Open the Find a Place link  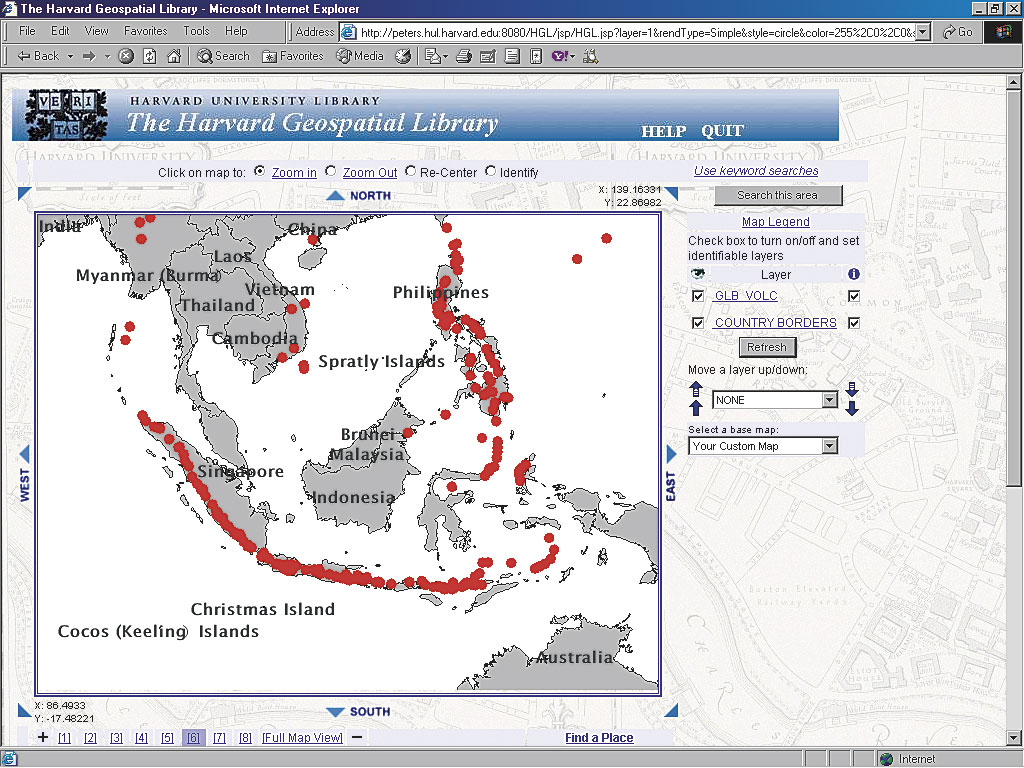pos(599,737)
